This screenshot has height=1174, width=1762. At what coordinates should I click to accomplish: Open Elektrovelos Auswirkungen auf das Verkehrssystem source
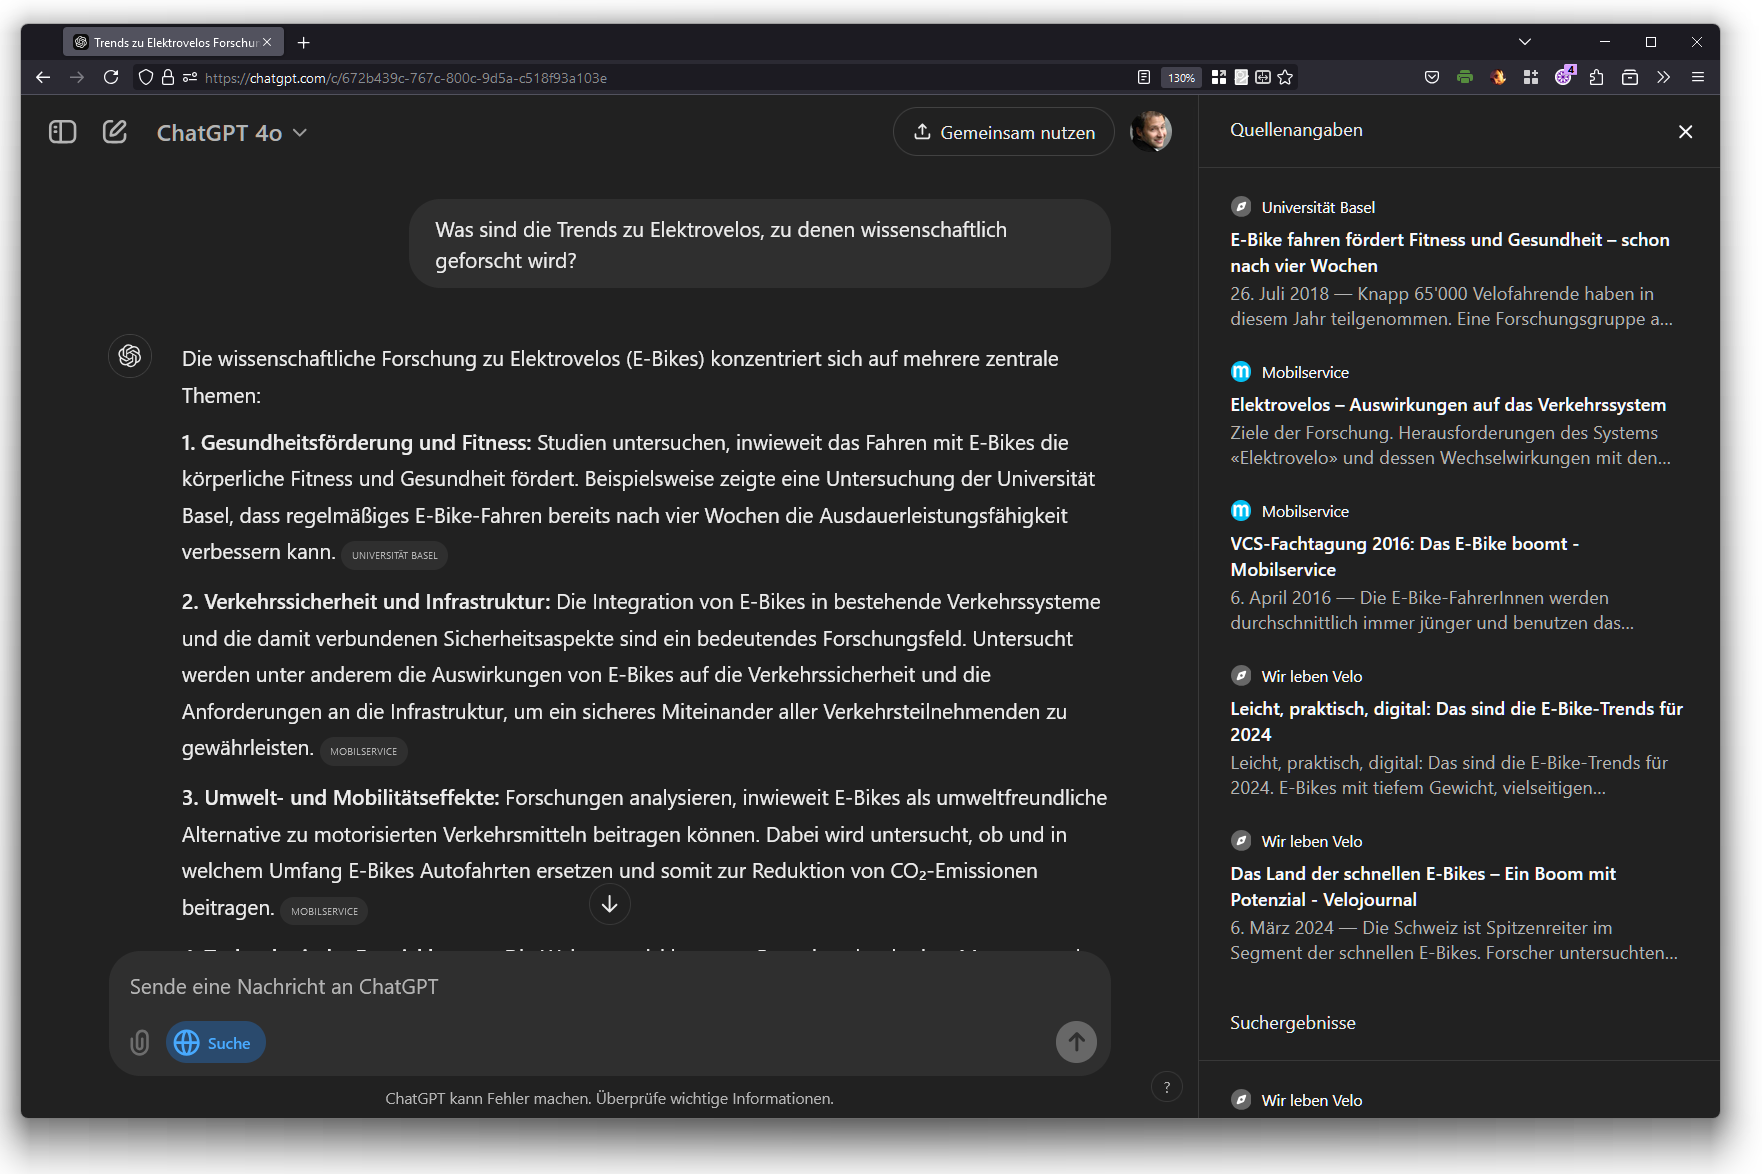pyautogui.click(x=1448, y=405)
